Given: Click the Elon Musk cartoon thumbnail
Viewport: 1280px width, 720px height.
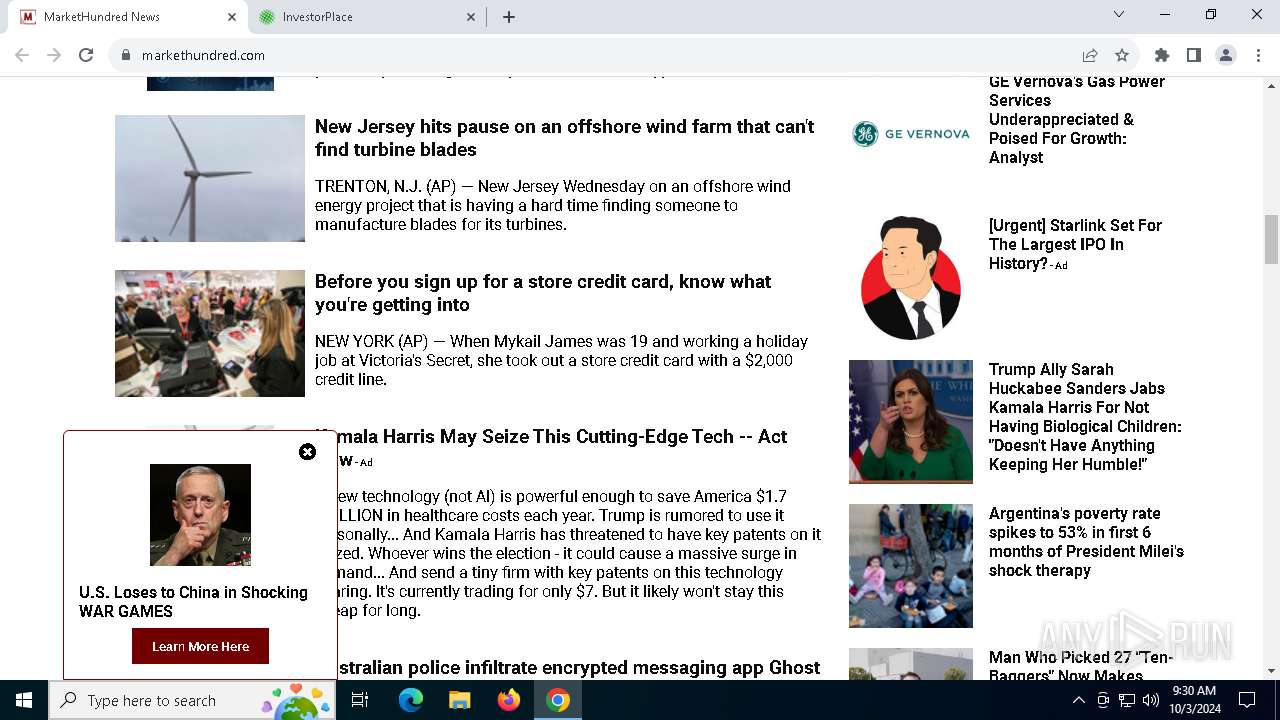Looking at the screenshot, I should [x=911, y=278].
